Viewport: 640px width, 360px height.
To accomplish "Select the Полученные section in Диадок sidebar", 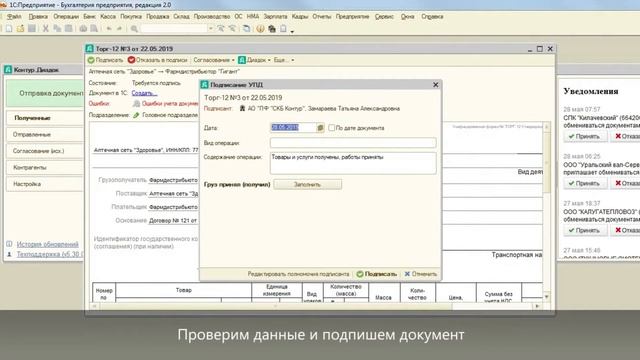I will [x=45, y=118].
